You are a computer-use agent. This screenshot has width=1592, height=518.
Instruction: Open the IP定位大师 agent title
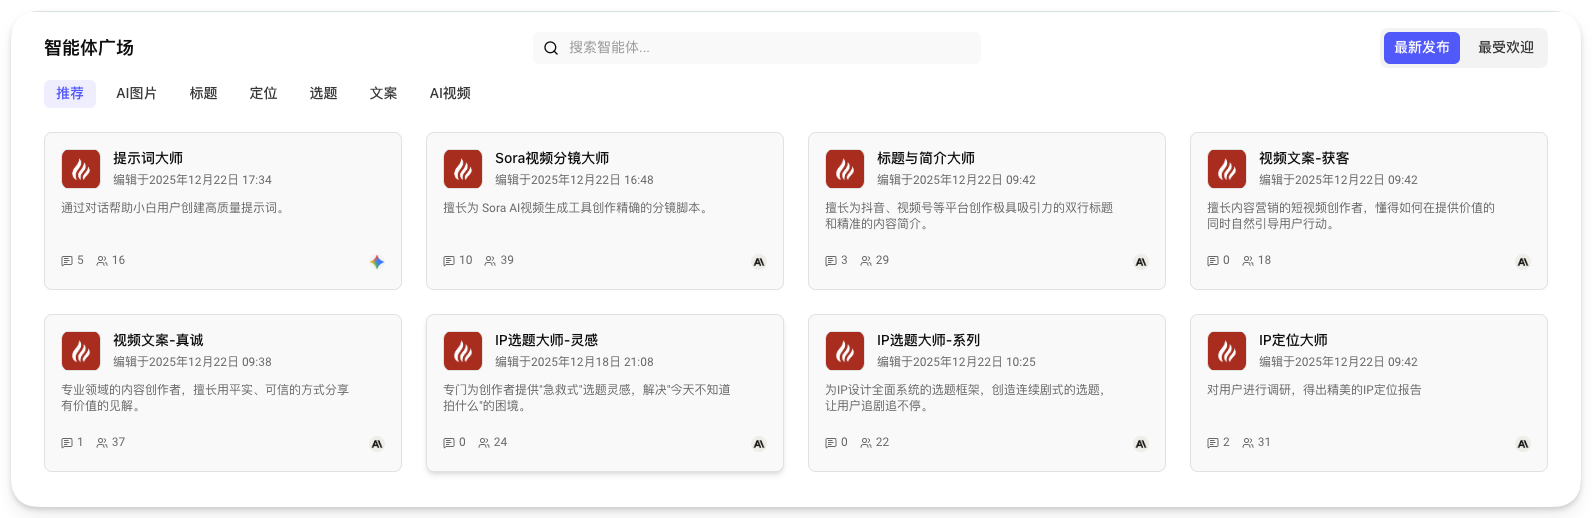(x=1293, y=340)
